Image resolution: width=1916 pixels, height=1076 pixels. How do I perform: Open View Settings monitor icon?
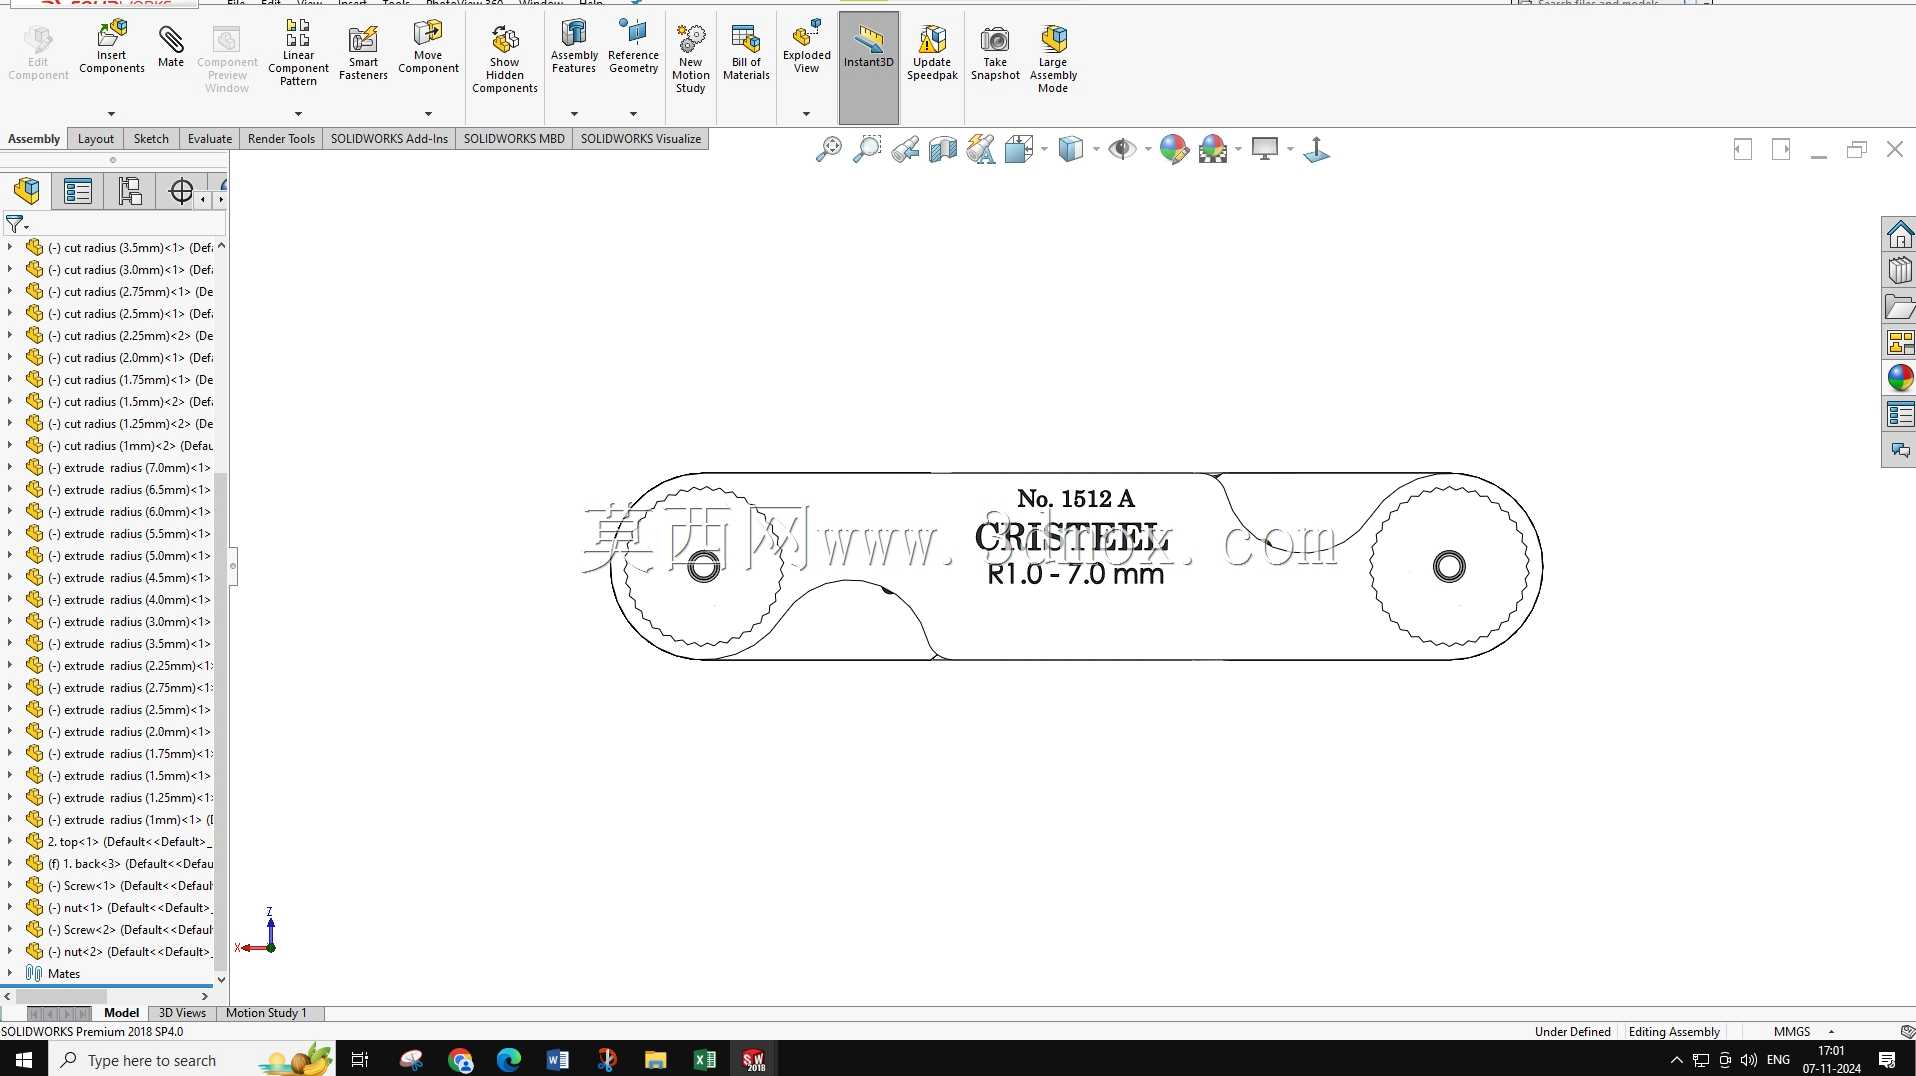click(x=1265, y=150)
